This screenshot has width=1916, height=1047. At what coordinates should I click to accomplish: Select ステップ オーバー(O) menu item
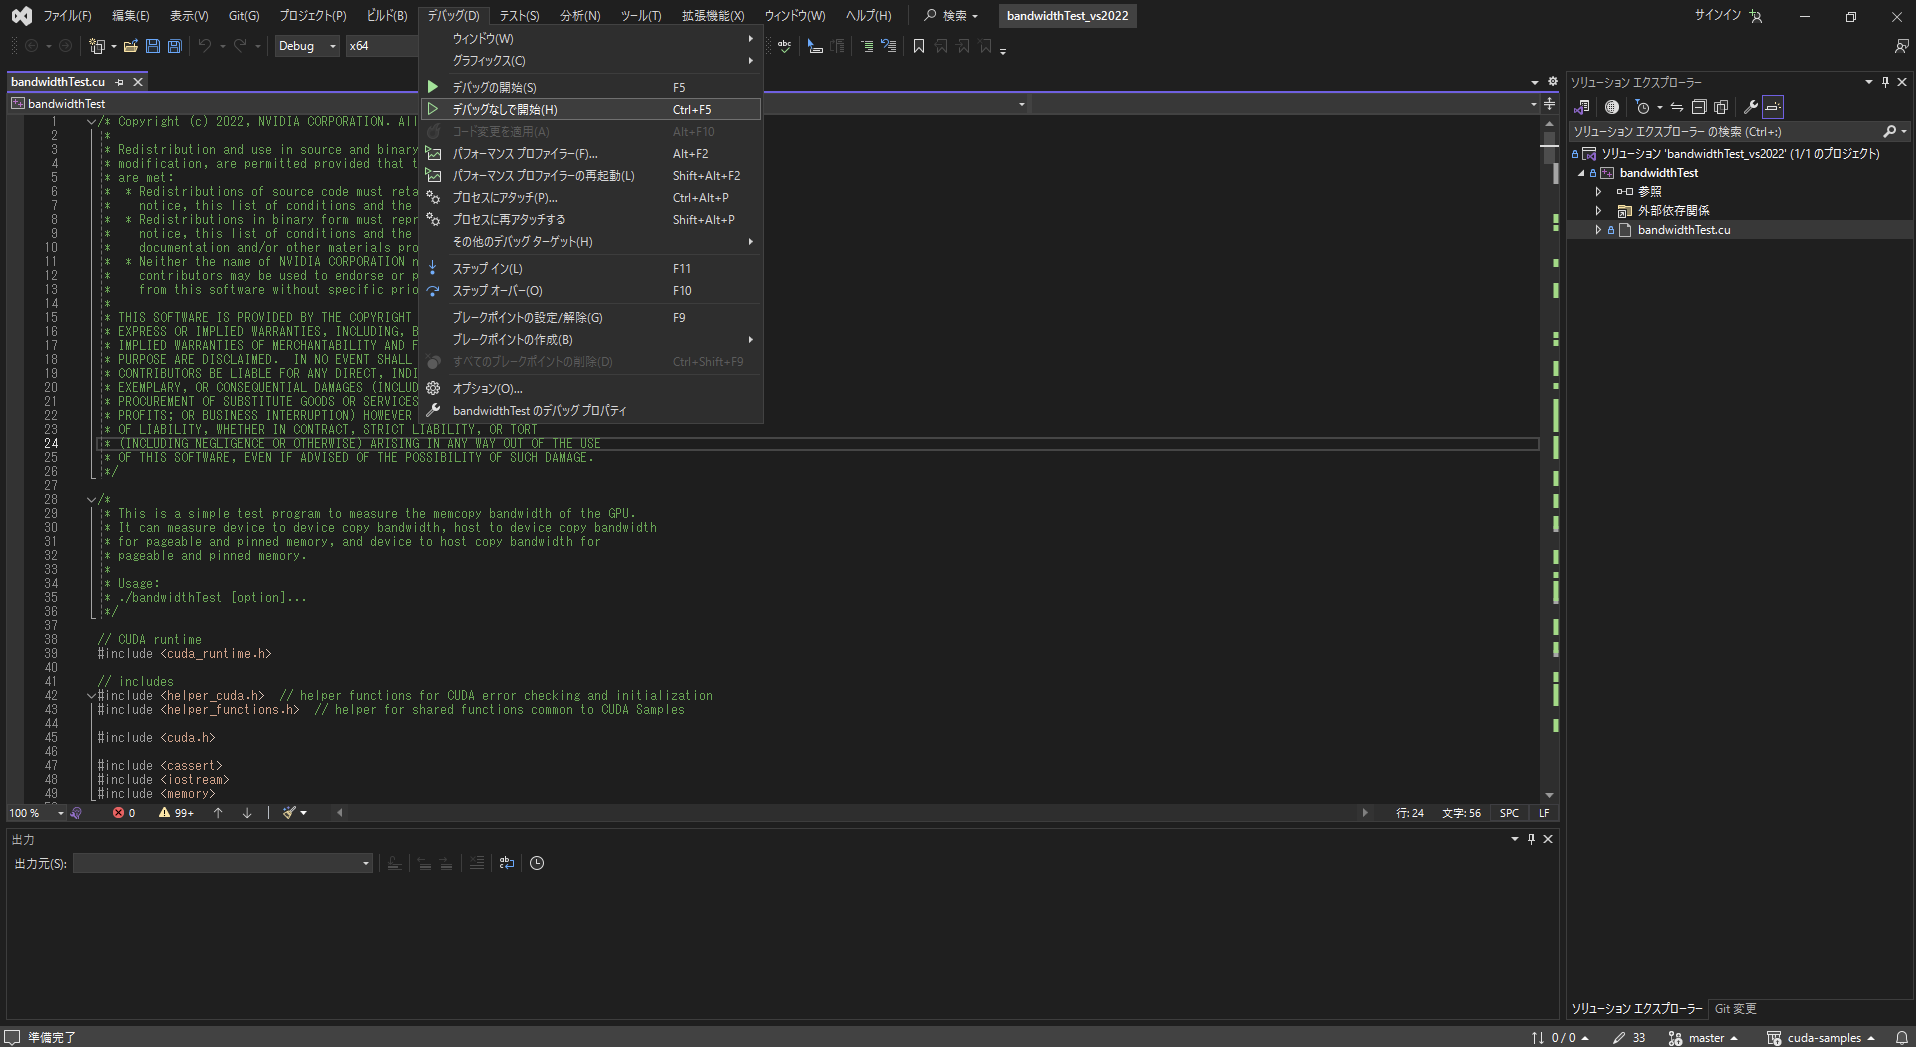[x=591, y=291]
